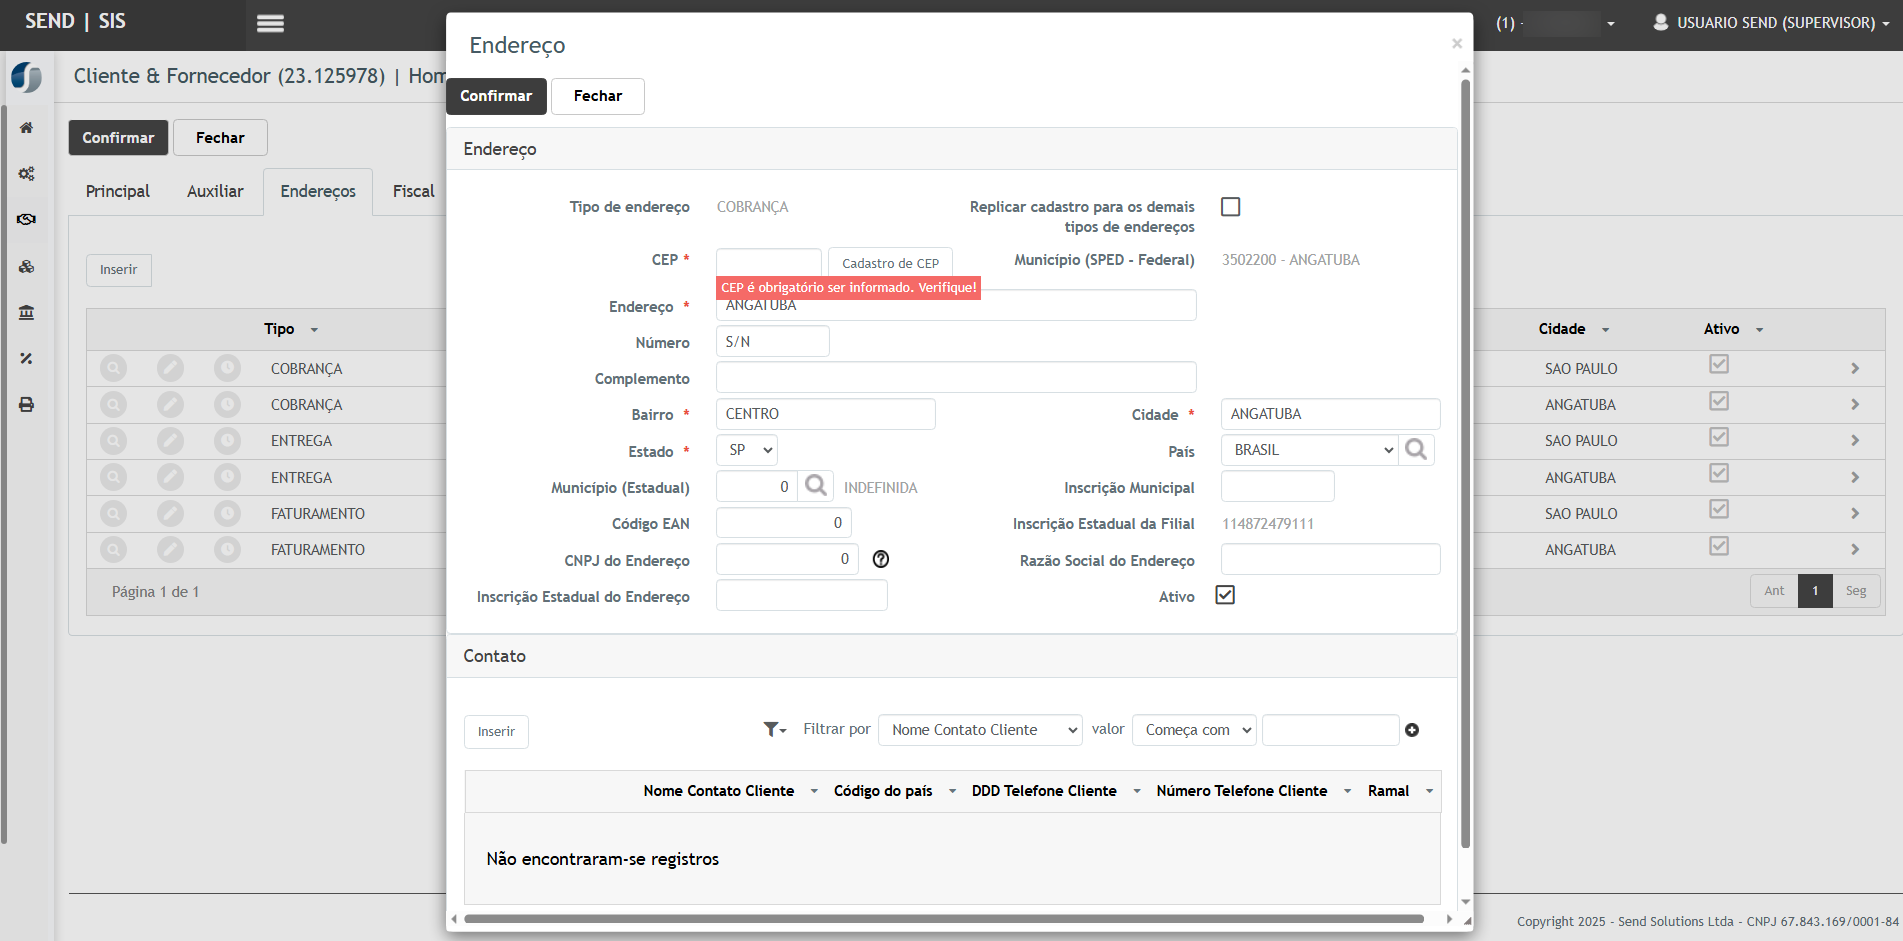Image resolution: width=1903 pixels, height=941 pixels.
Task: Toggle the Ativo checkbox in Endereço form
Action: [x=1225, y=595]
